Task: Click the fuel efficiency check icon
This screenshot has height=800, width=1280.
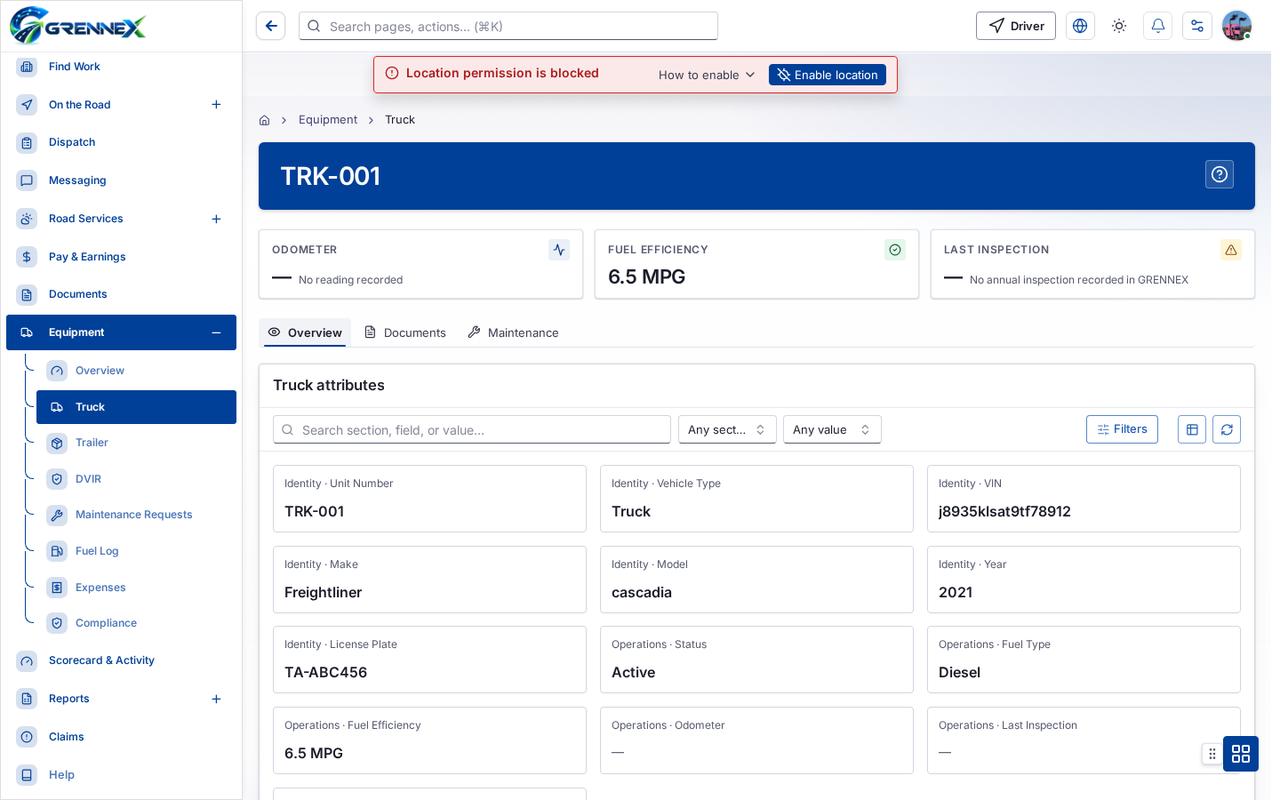Action: (x=895, y=250)
